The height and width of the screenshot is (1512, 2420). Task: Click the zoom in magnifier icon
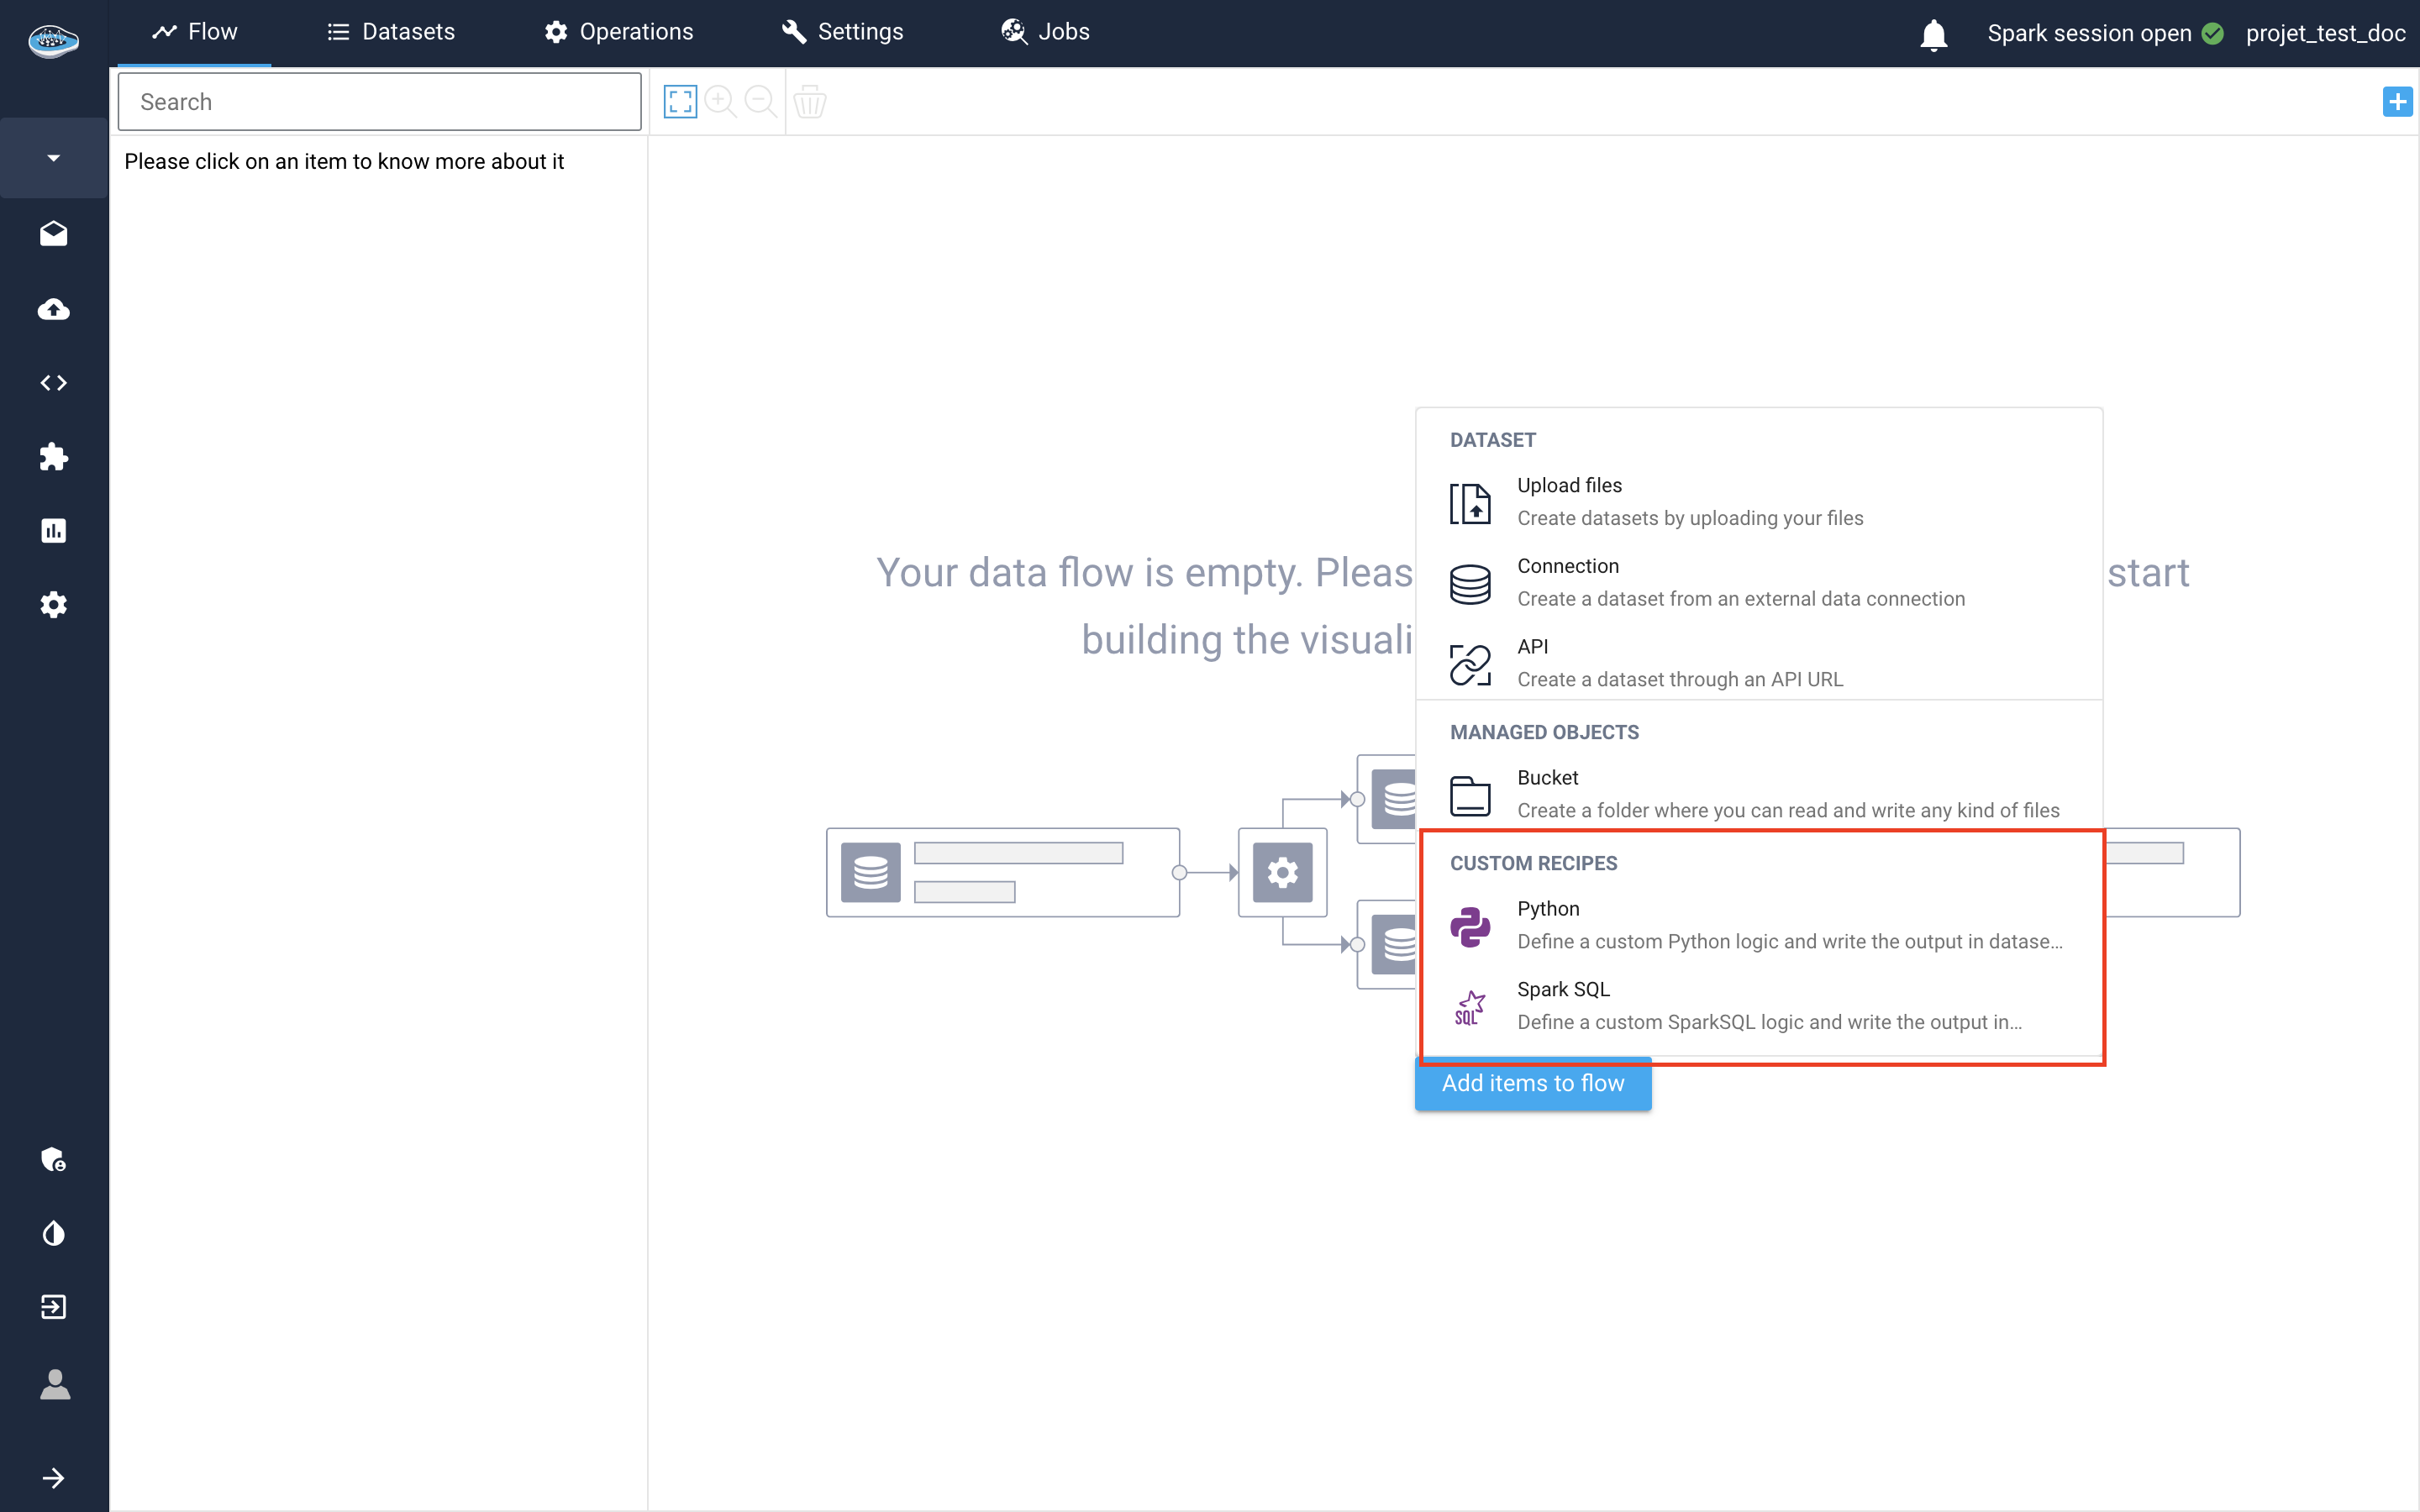(720, 102)
